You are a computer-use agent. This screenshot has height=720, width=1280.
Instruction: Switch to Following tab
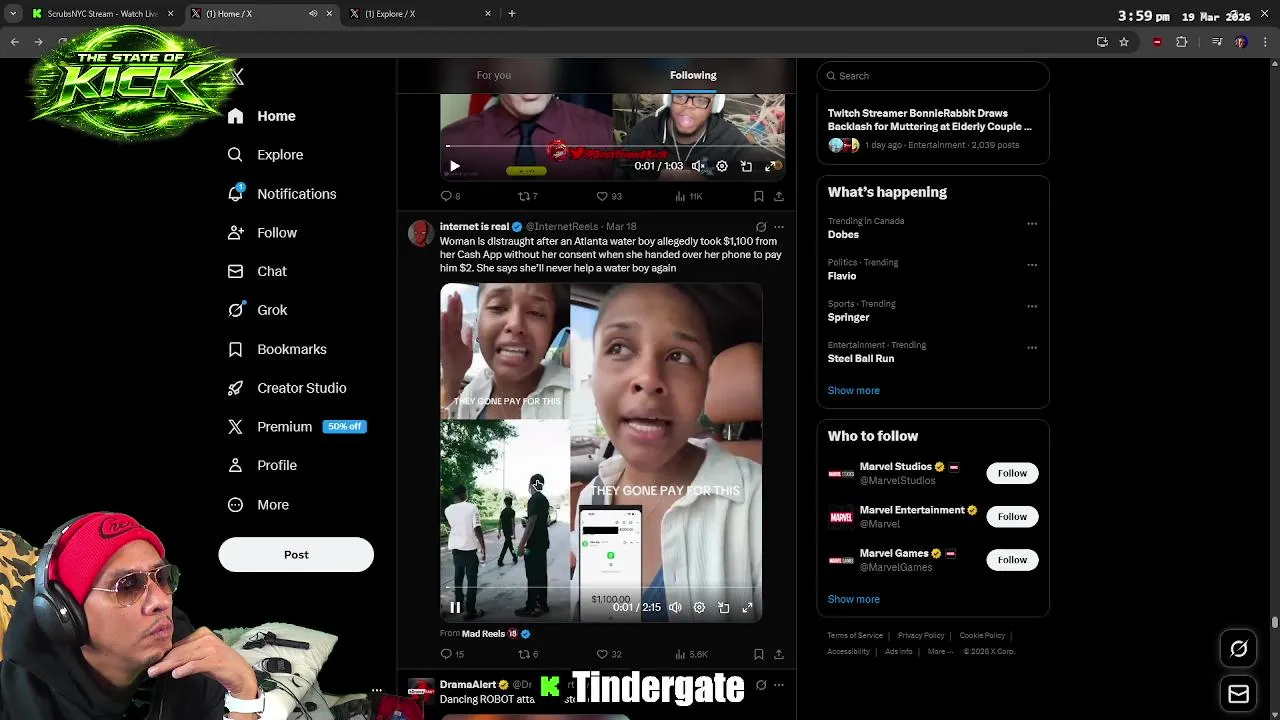(x=693, y=75)
